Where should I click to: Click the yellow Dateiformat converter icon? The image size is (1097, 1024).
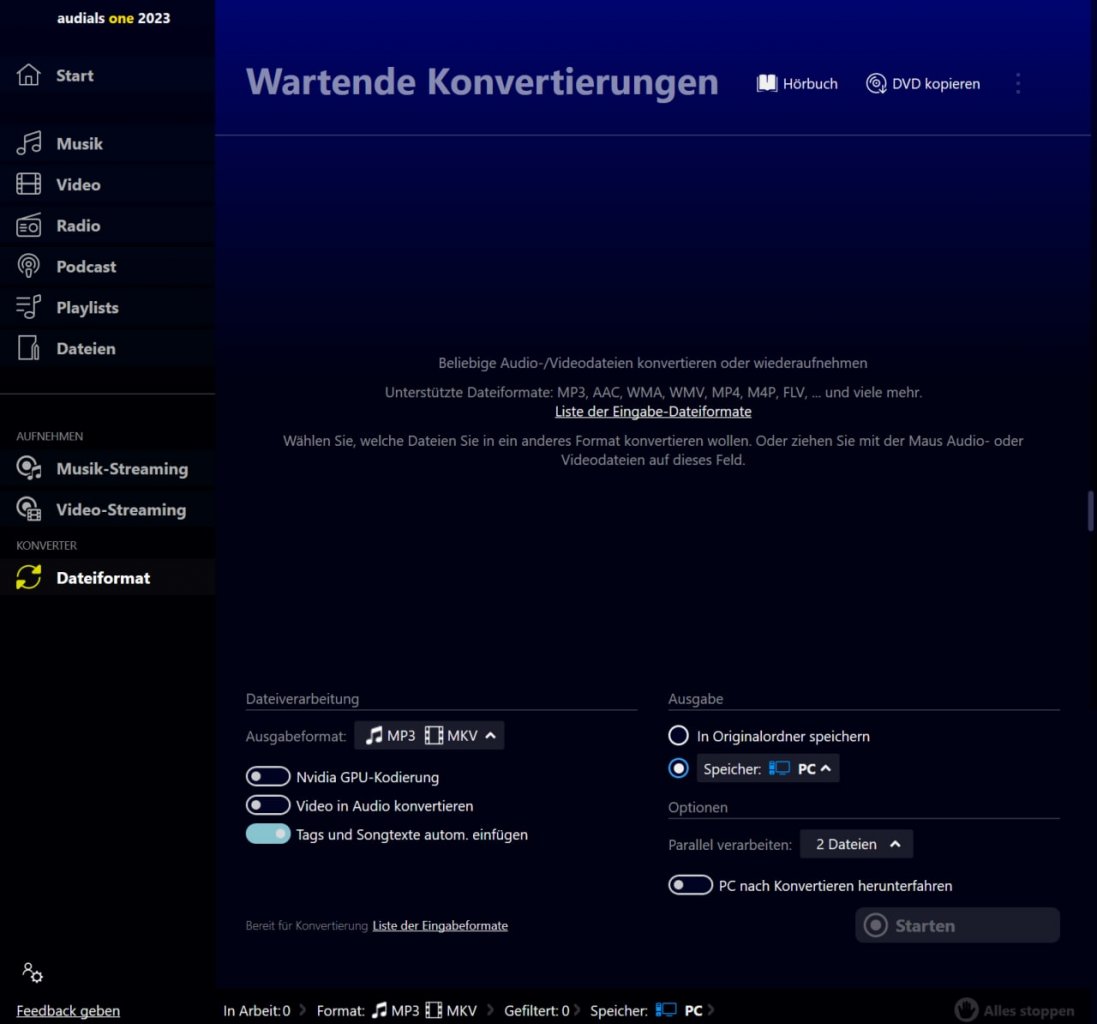click(29, 577)
